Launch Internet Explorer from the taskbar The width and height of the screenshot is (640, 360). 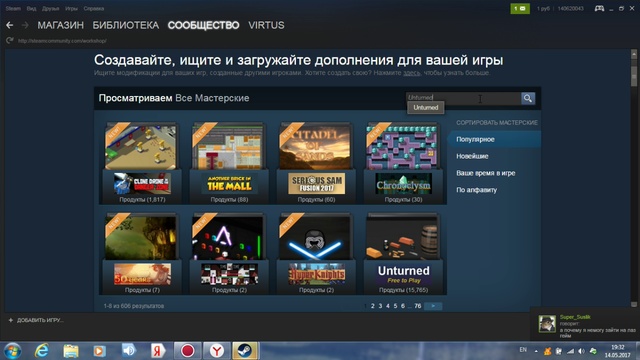tap(42, 351)
